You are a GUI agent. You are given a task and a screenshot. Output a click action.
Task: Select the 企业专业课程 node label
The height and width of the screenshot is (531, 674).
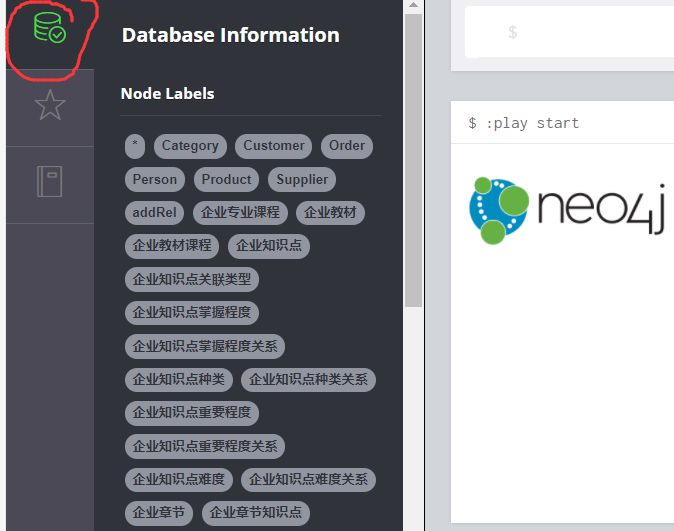[x=240, y=213]
